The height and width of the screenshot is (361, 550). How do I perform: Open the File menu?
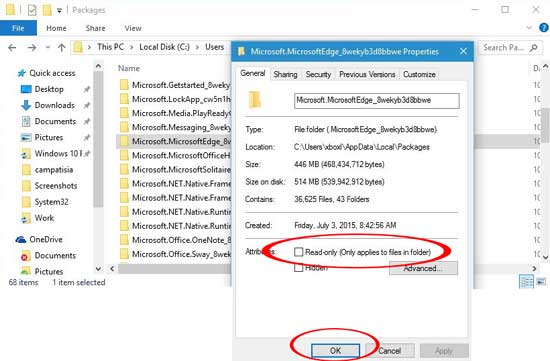click(x=18, y=28)
